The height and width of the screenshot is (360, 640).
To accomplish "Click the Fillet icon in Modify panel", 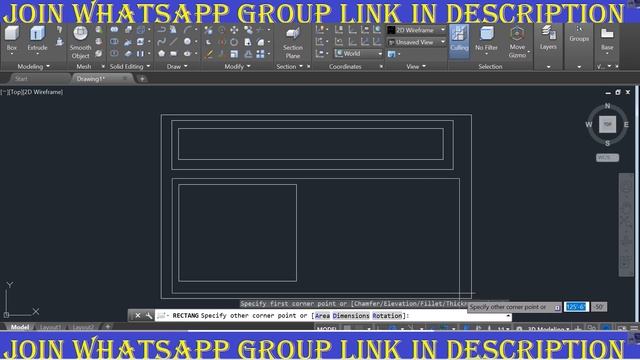I will coord(261,42).
